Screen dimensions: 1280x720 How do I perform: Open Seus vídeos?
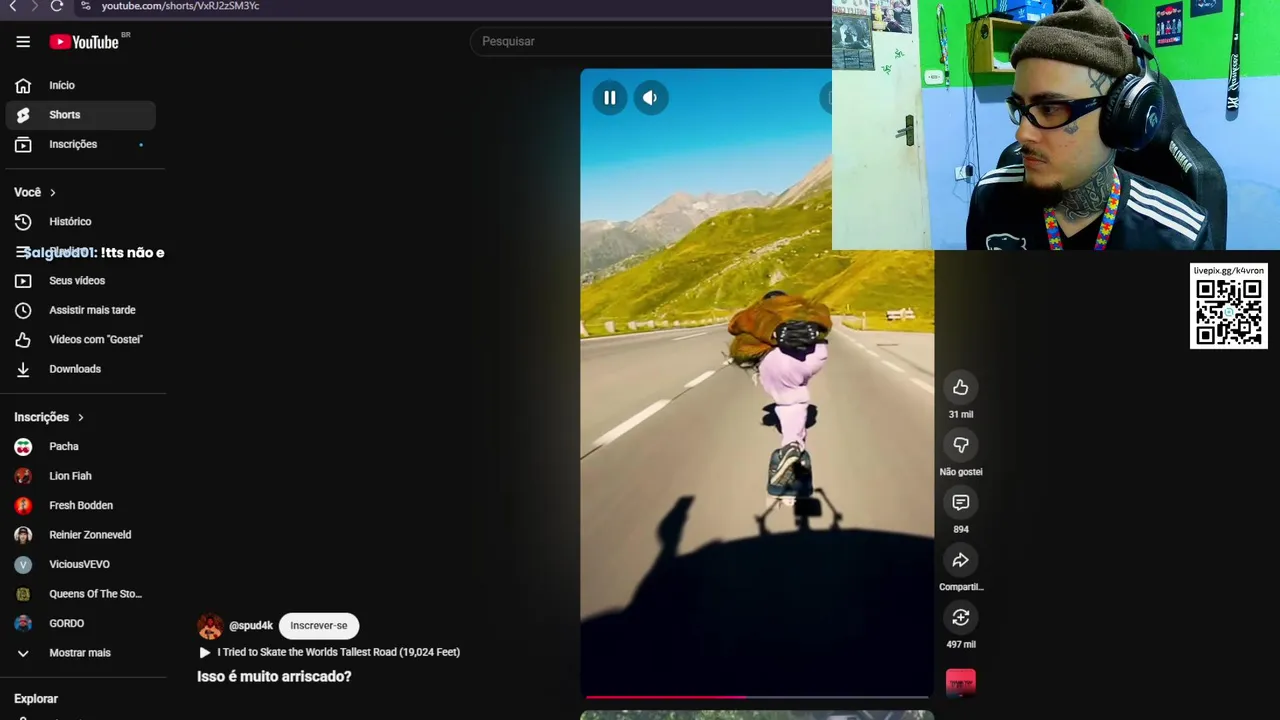(x=81, y=280)
